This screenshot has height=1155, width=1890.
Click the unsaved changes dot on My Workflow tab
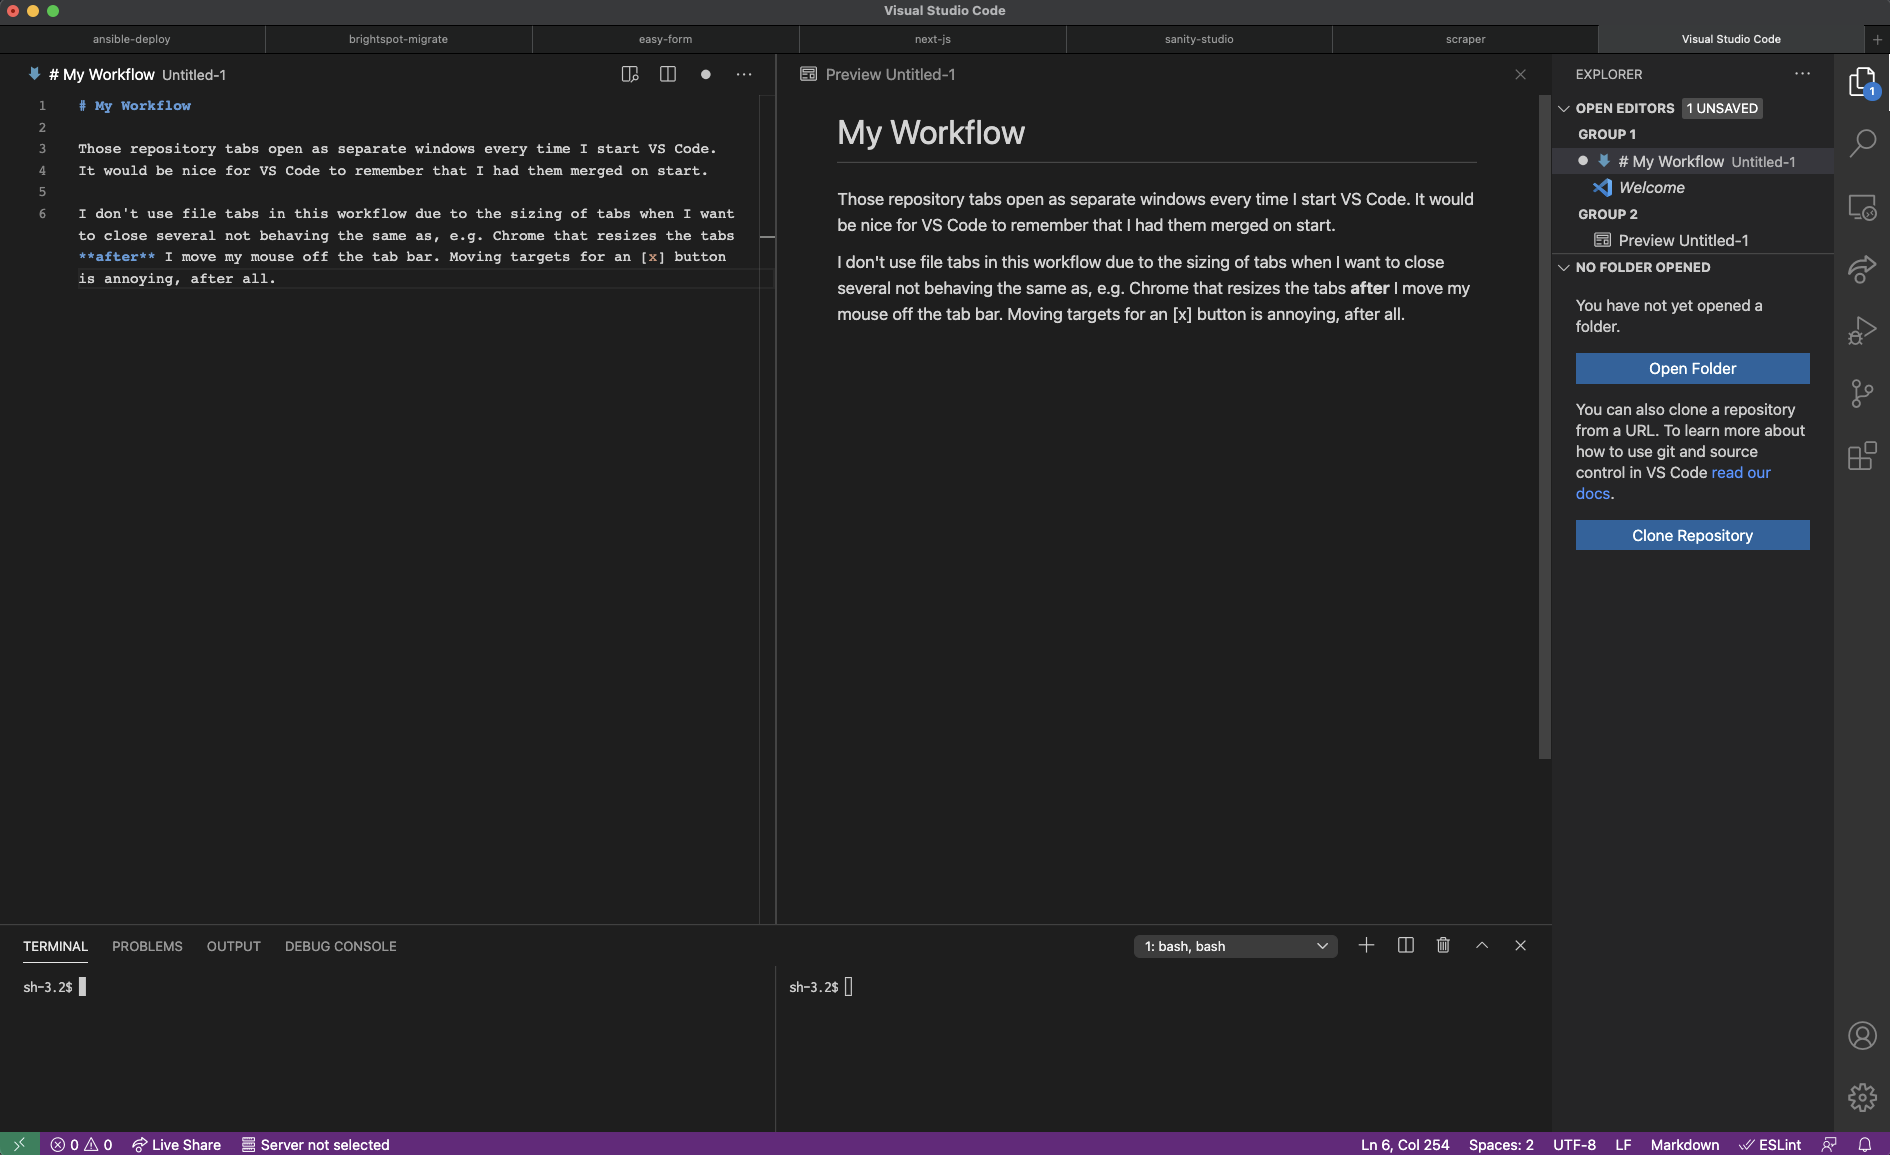707,74
